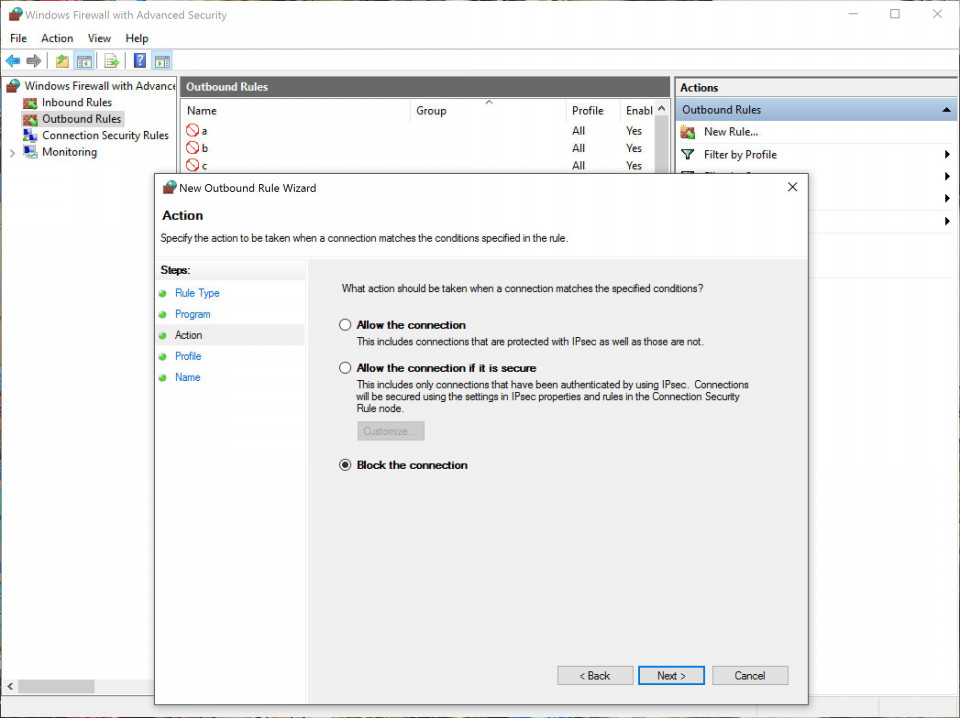Click the Enabled column header
Image resolution: width=960 pixels, height=718 pixels.
pos(637,111)
